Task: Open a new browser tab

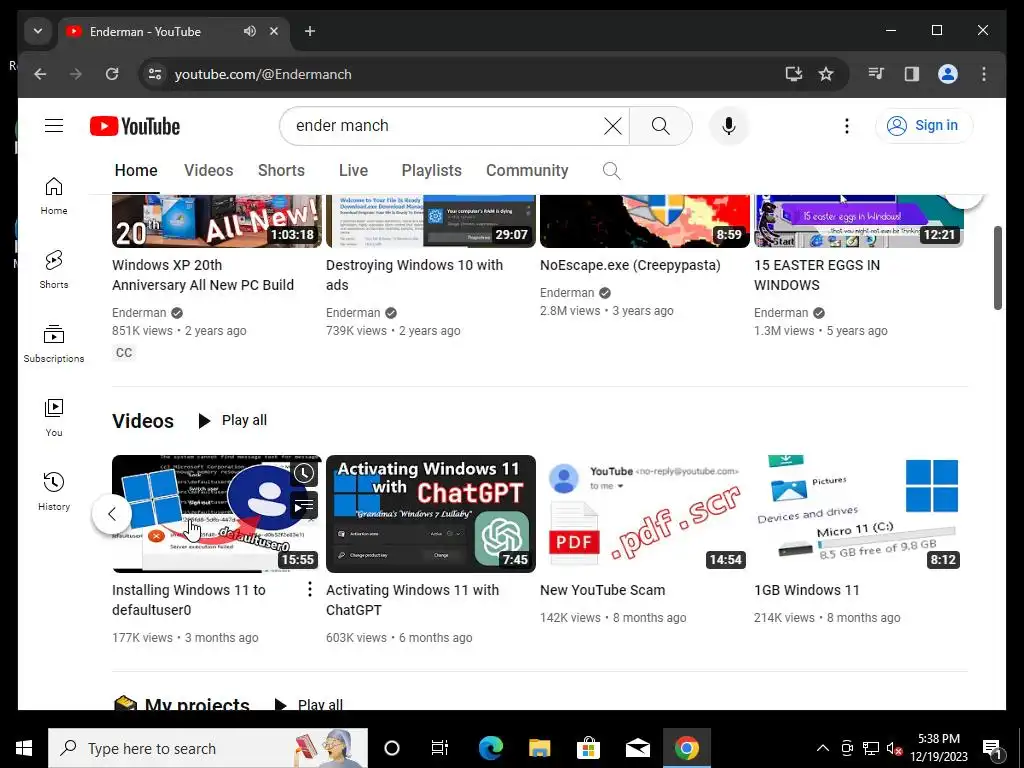Action: 310,31
